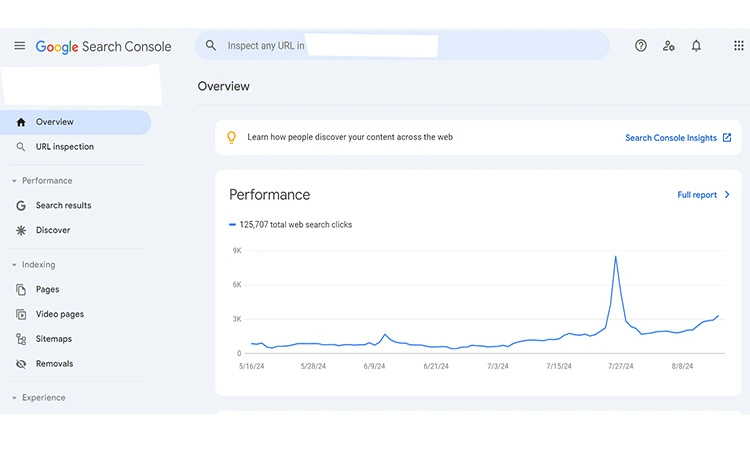Open Video pages report

60,314
